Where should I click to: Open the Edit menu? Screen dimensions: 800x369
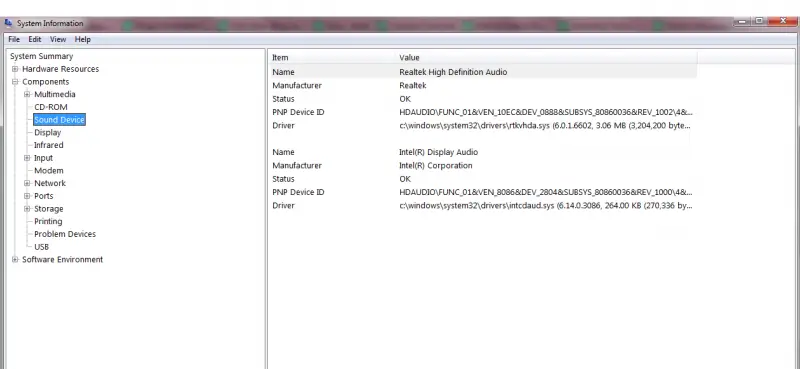click(35, 39)
